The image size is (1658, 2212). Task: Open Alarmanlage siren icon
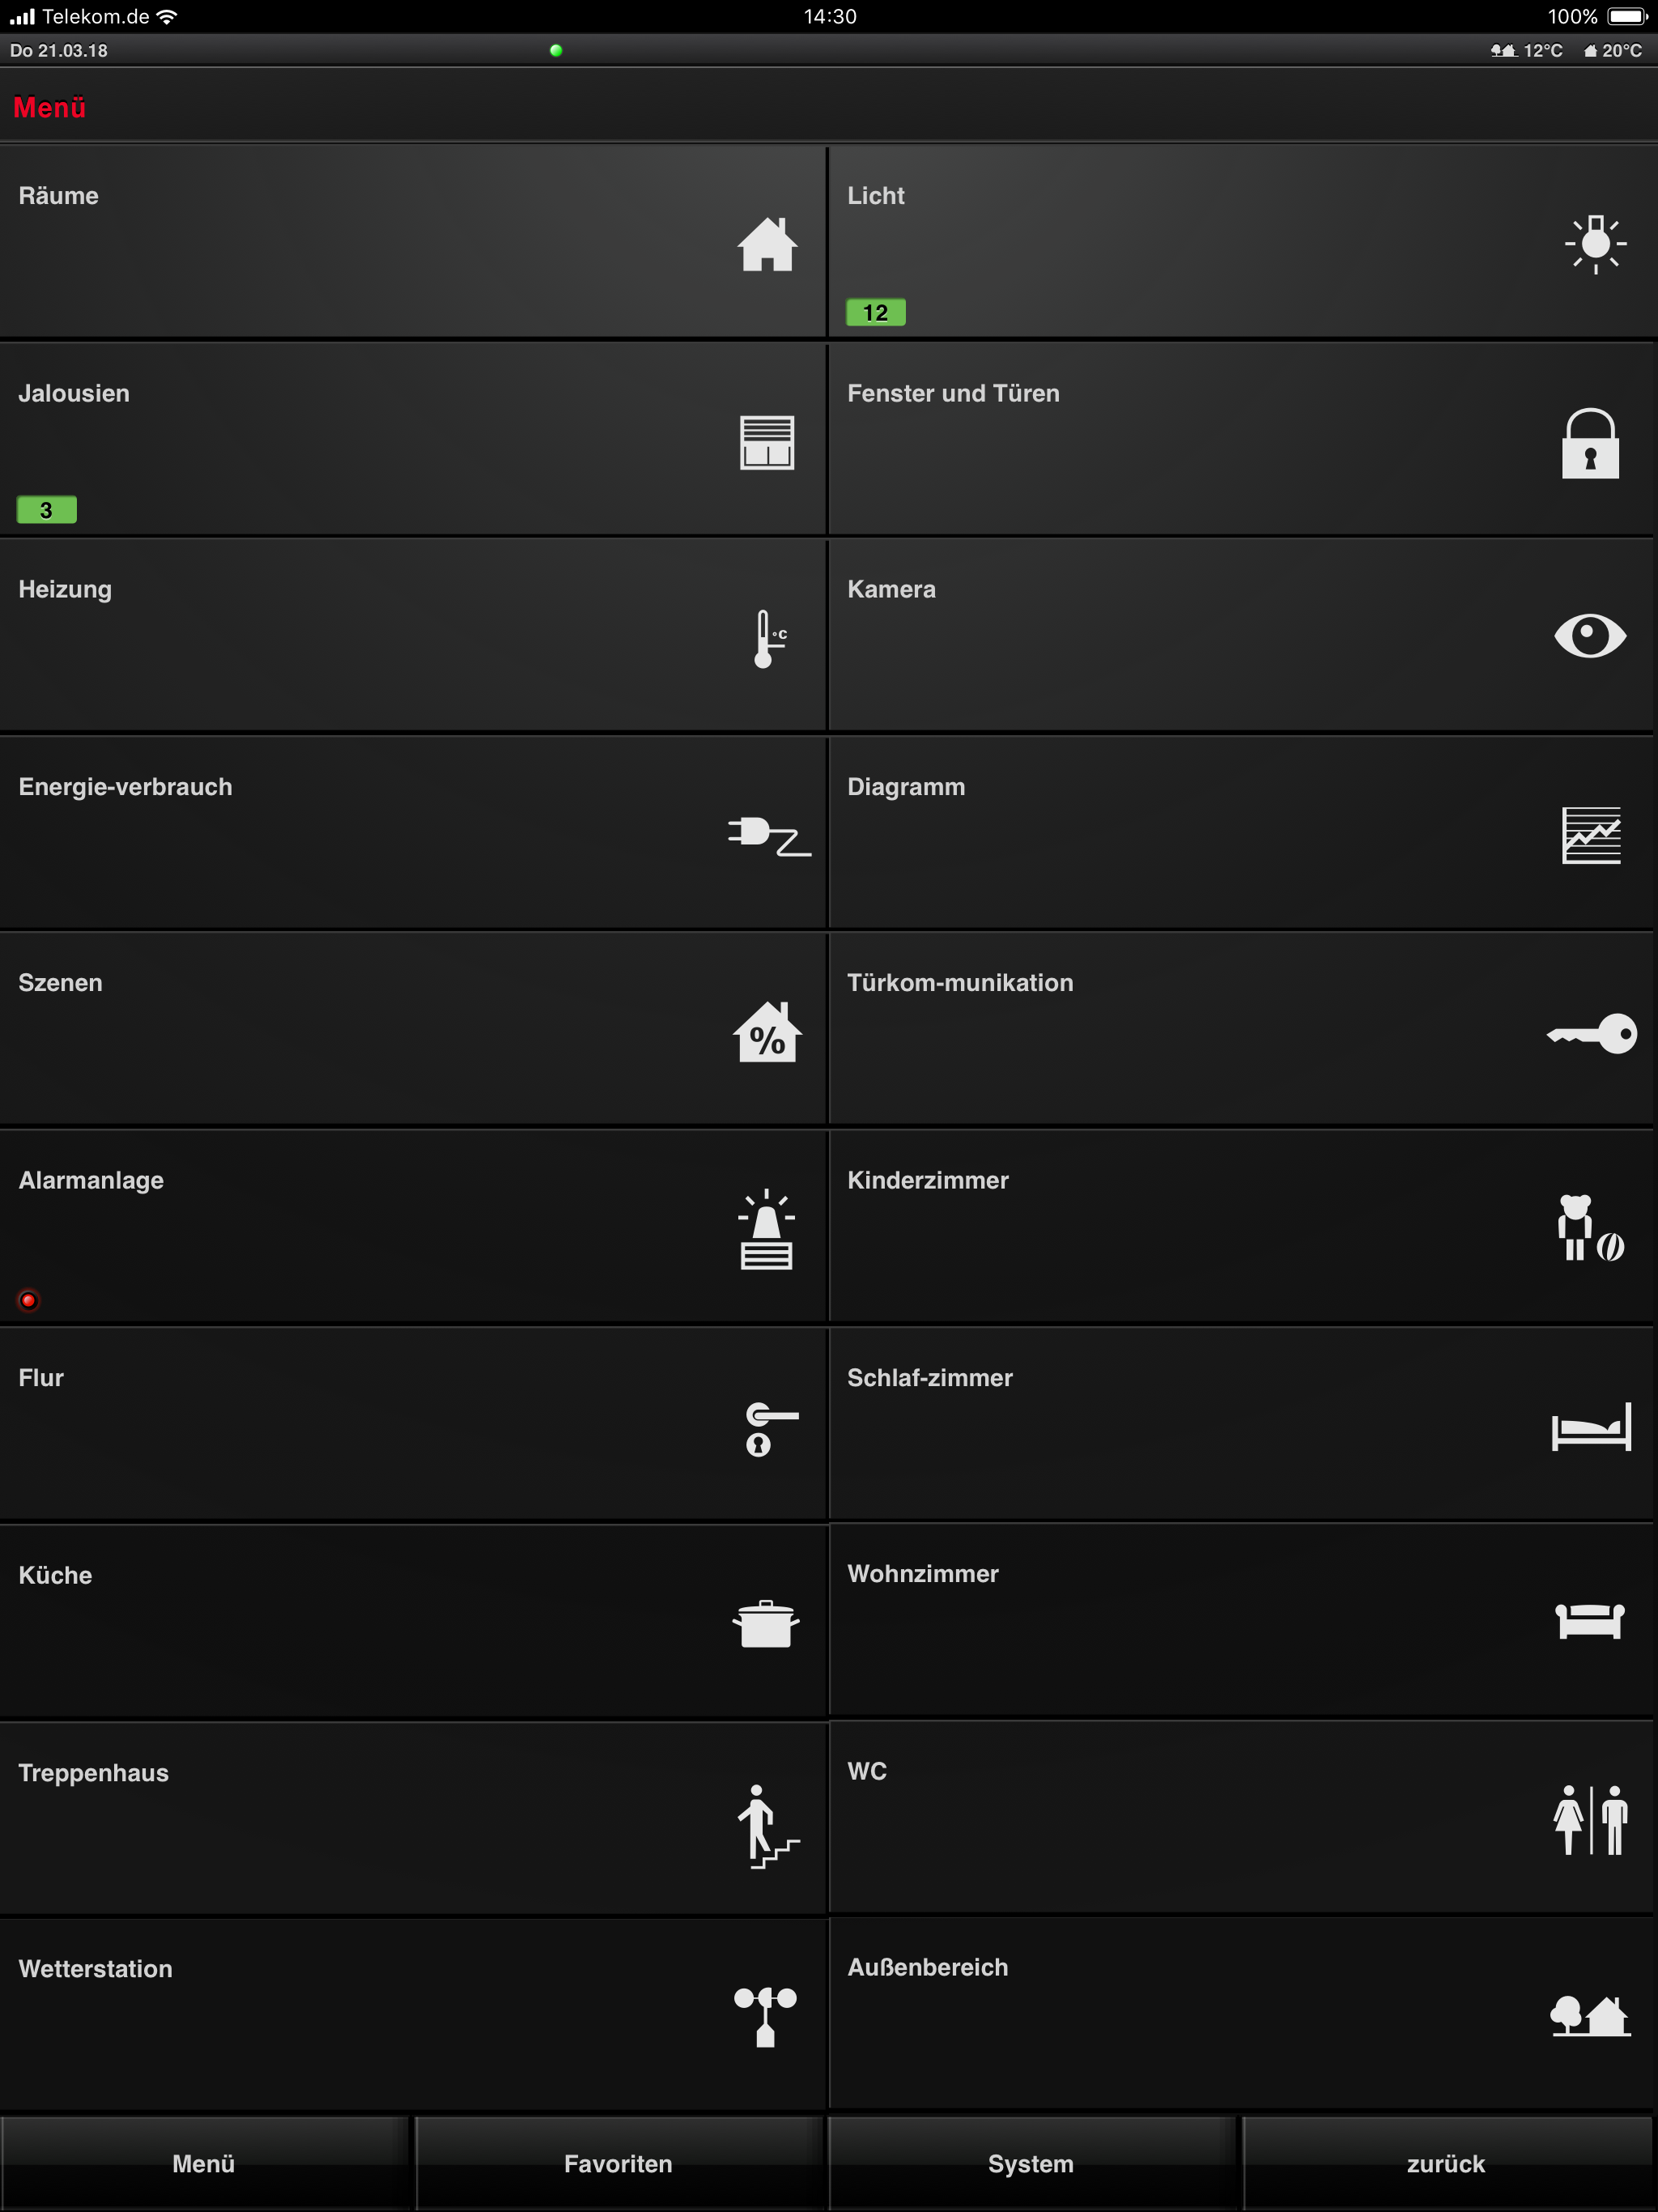767,1229
